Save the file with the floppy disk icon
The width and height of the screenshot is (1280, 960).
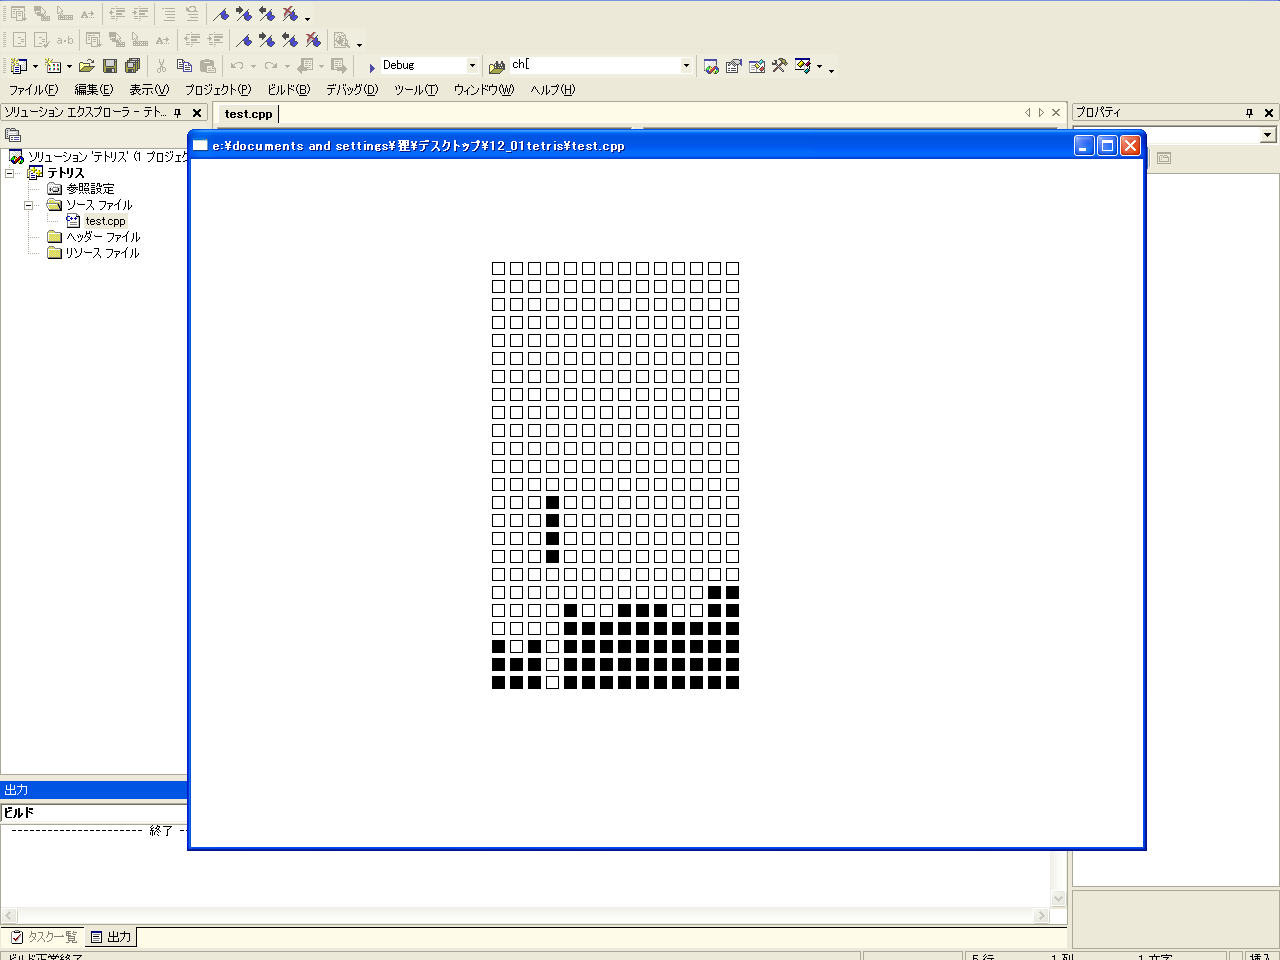pyautogui.click(x=110, y=66)
